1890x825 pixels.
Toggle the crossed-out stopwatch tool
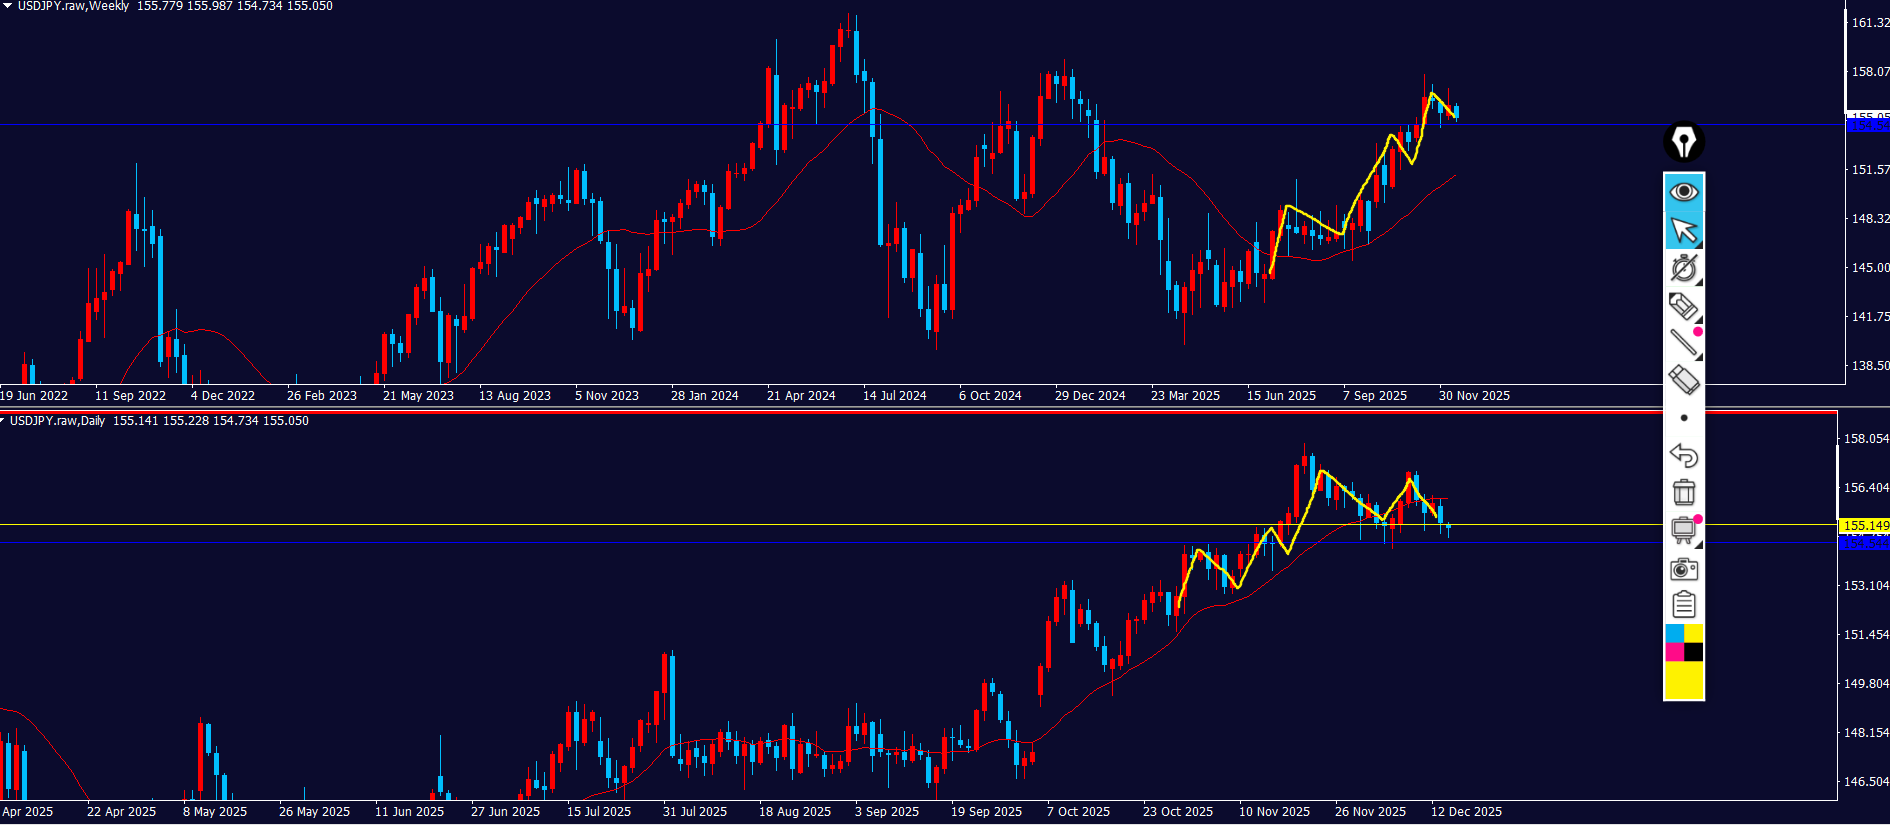(1684, 268)
